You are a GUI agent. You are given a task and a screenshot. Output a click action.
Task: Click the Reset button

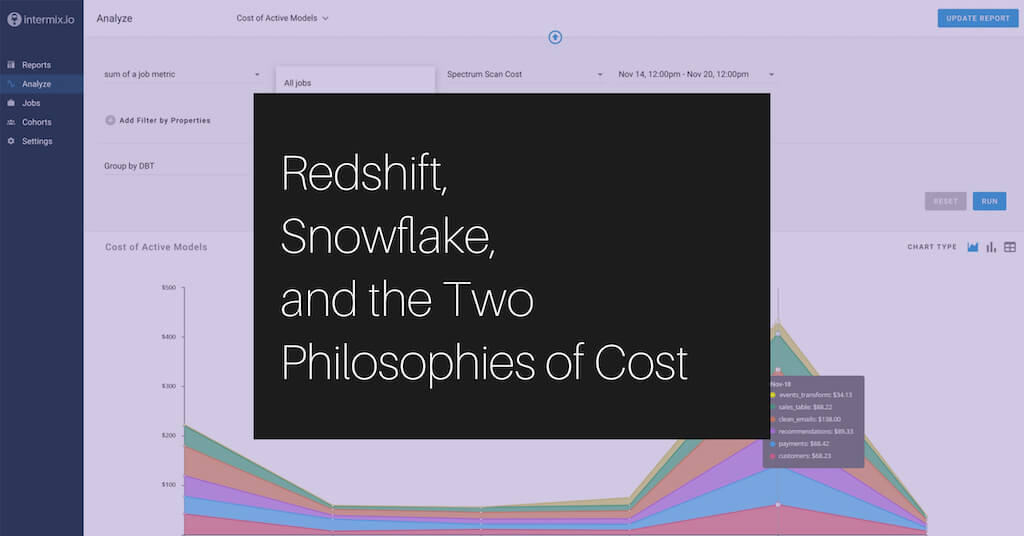pos(945,201)
